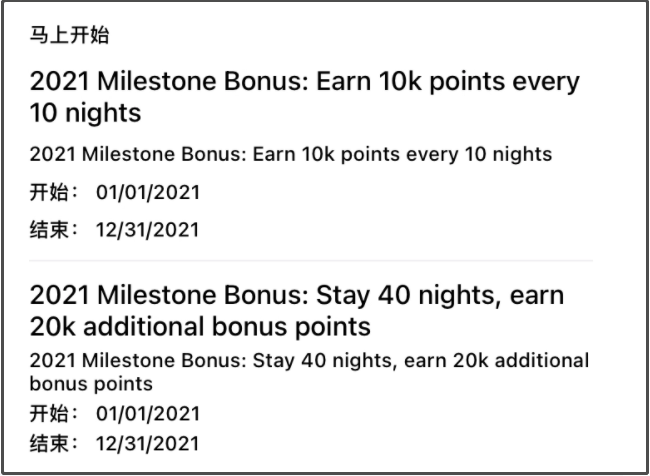Select the 10k points bonus description text
The width and height of the screenshot is (650, 476).
coord(291,155)
